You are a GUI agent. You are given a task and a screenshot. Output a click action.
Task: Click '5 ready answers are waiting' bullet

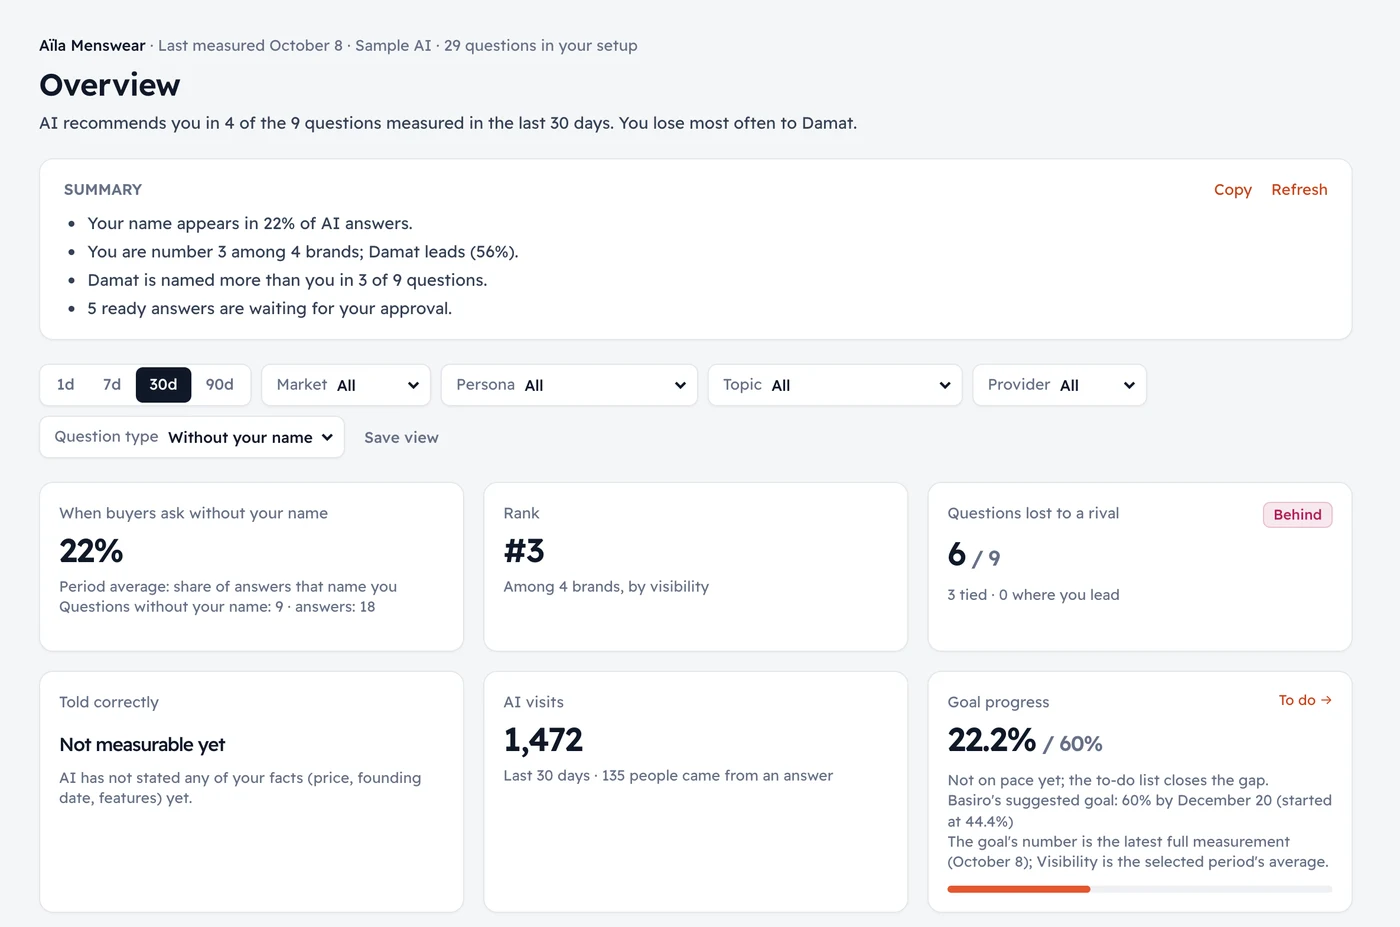[269, 309]
